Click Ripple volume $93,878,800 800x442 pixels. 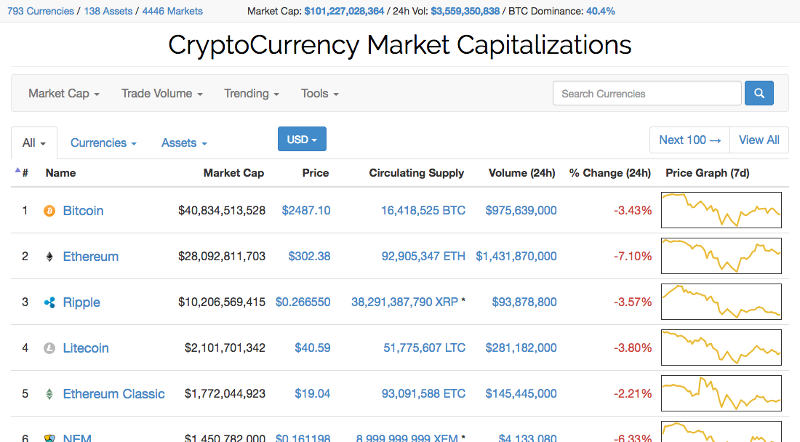[x=524, y=302]
